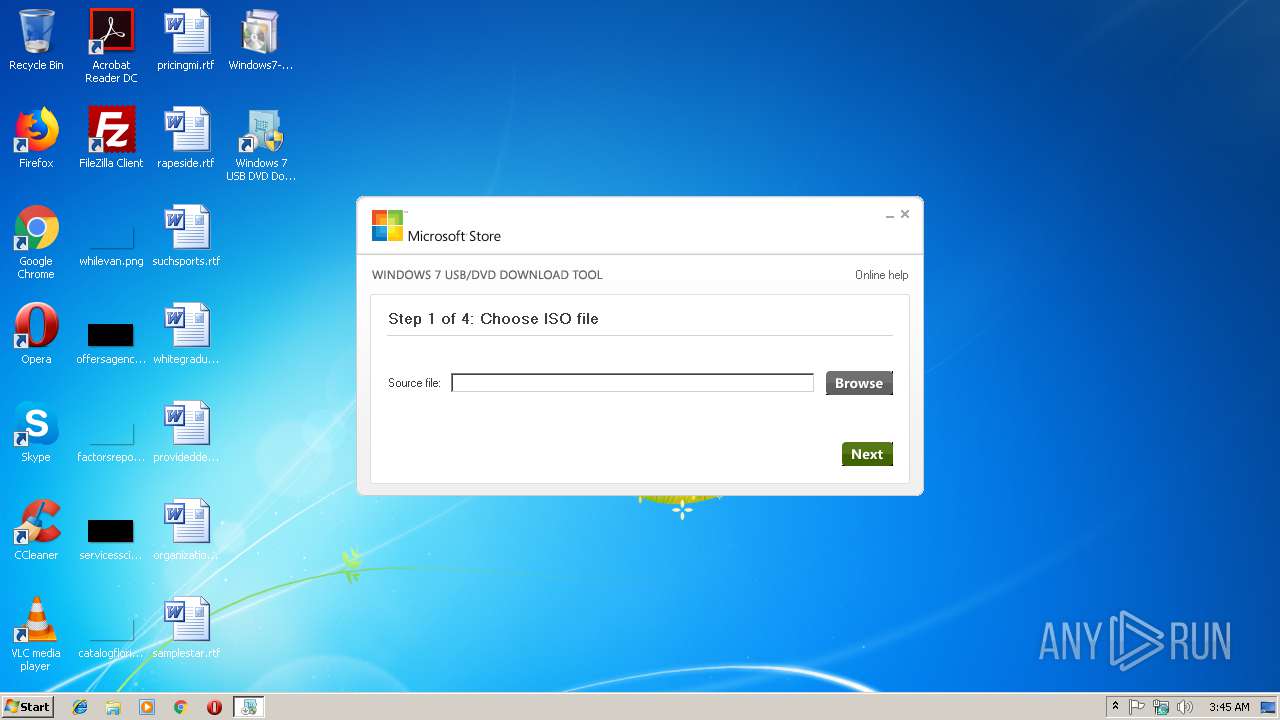Viewport: 1280px width, 720px height.
Task: Open the Online help link
Action: coord(882,275)
